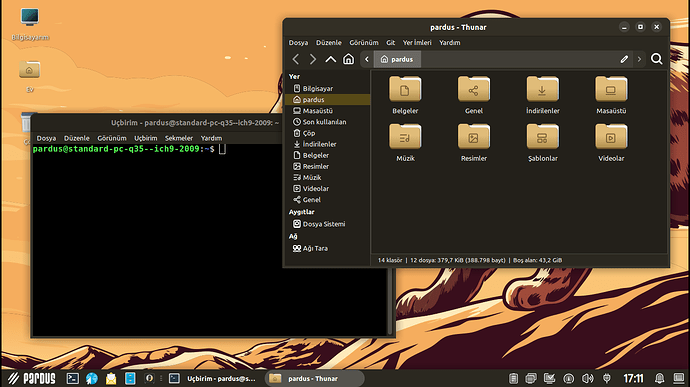Toggle path edit mode with pencil icon
This screenshot has width=690, height=387.
tap(624, 59)
